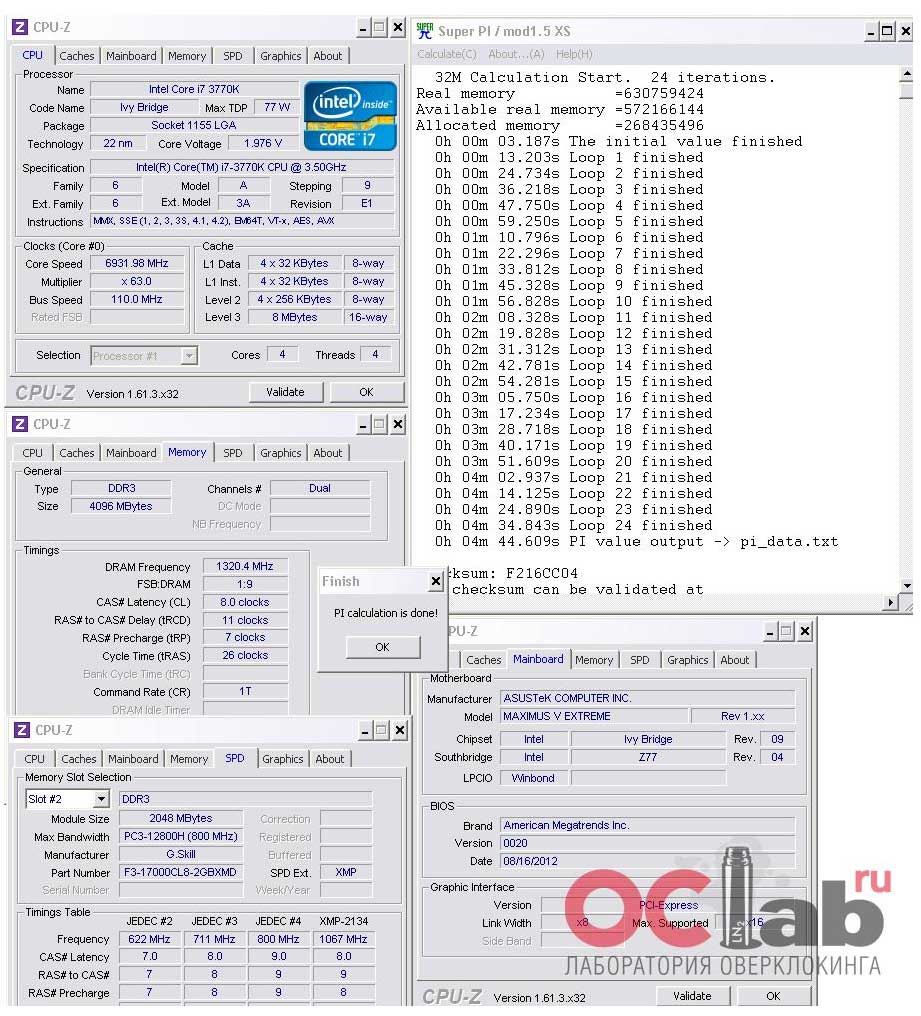Click the Intel Core i7 logo badge
The width and height of the screenshot is (921, 1016).
click(350, 114)
